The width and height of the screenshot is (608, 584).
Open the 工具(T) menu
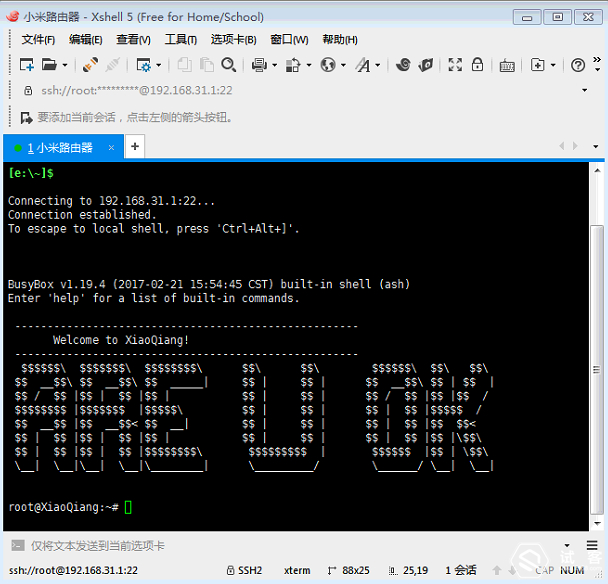[181, 39]
